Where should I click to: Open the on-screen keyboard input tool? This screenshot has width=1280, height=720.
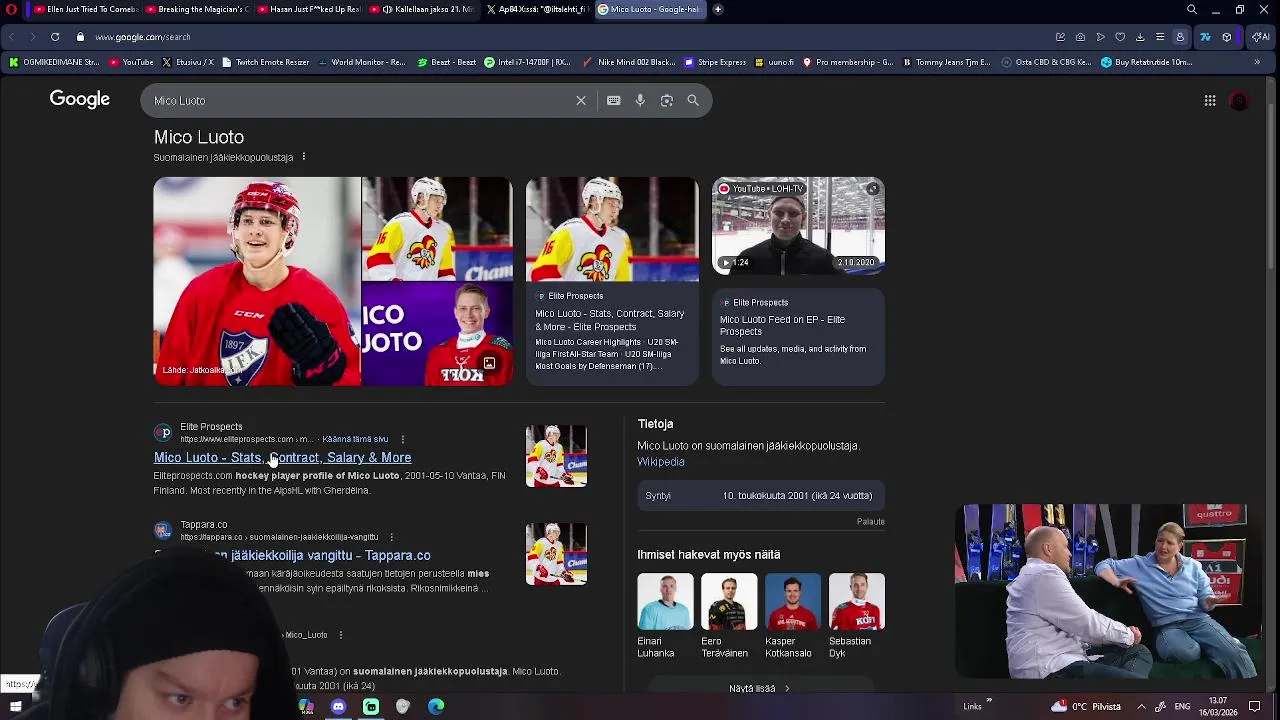[x=614, y=100]
